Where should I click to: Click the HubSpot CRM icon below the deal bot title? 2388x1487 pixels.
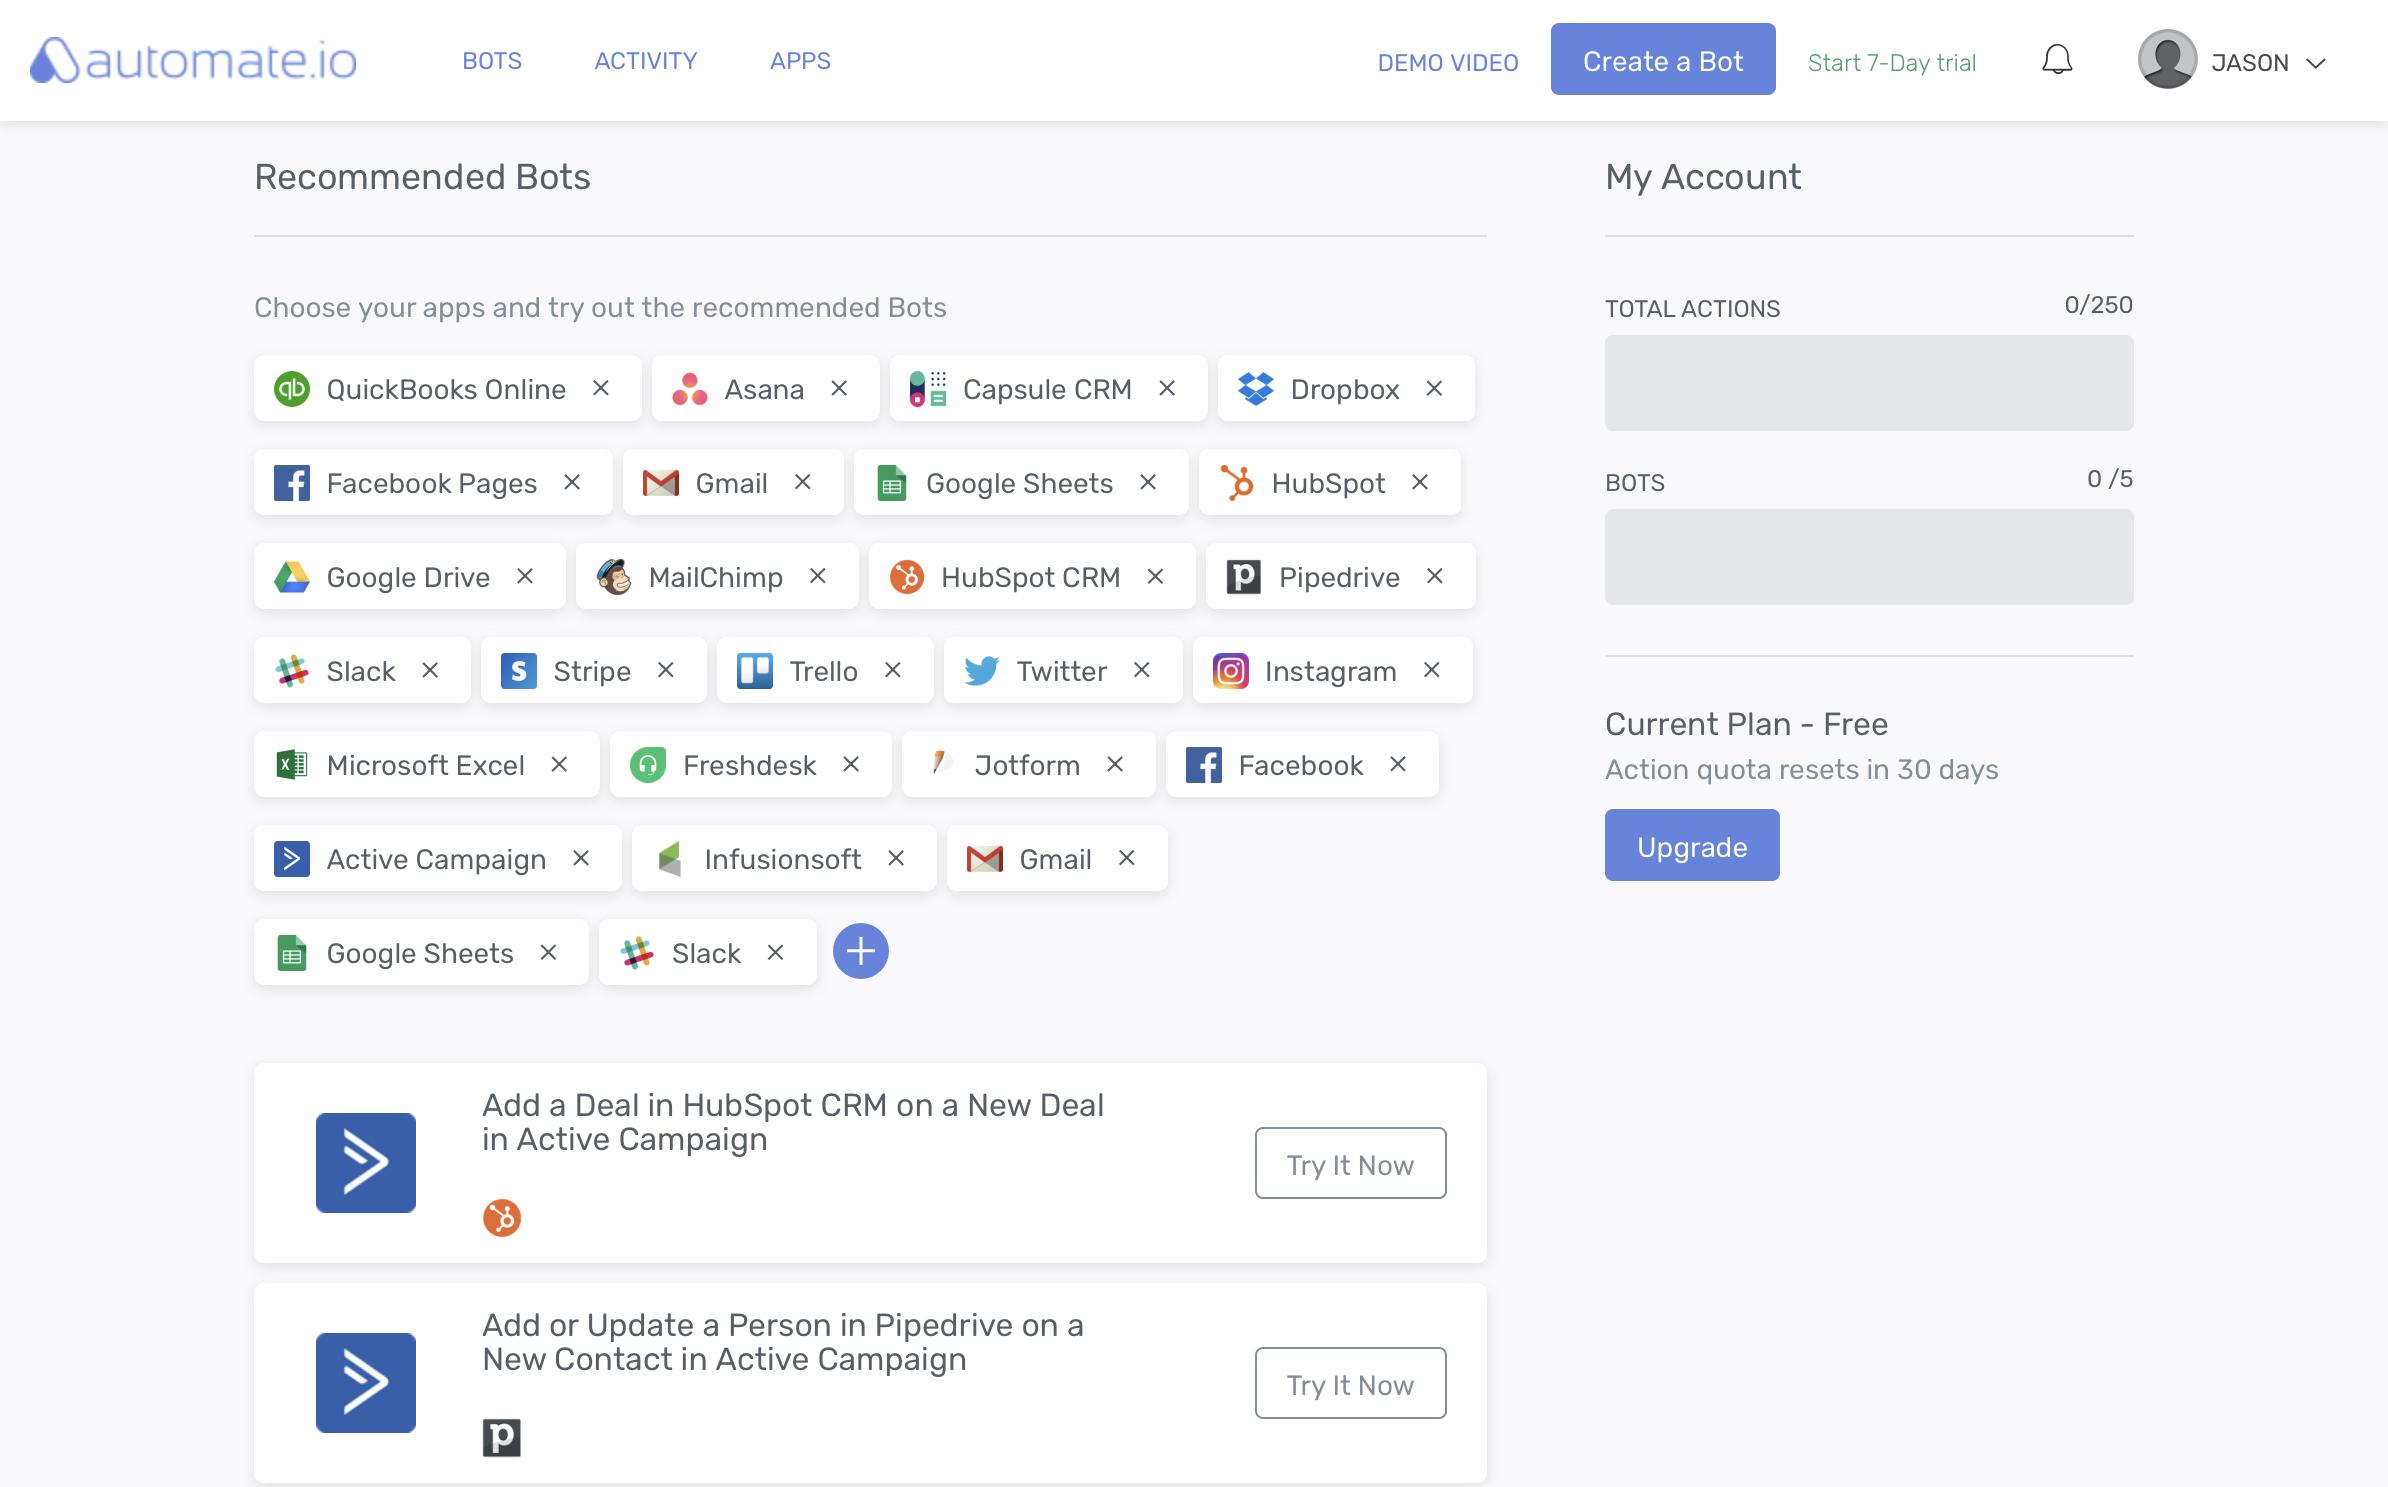point(502,1218)
